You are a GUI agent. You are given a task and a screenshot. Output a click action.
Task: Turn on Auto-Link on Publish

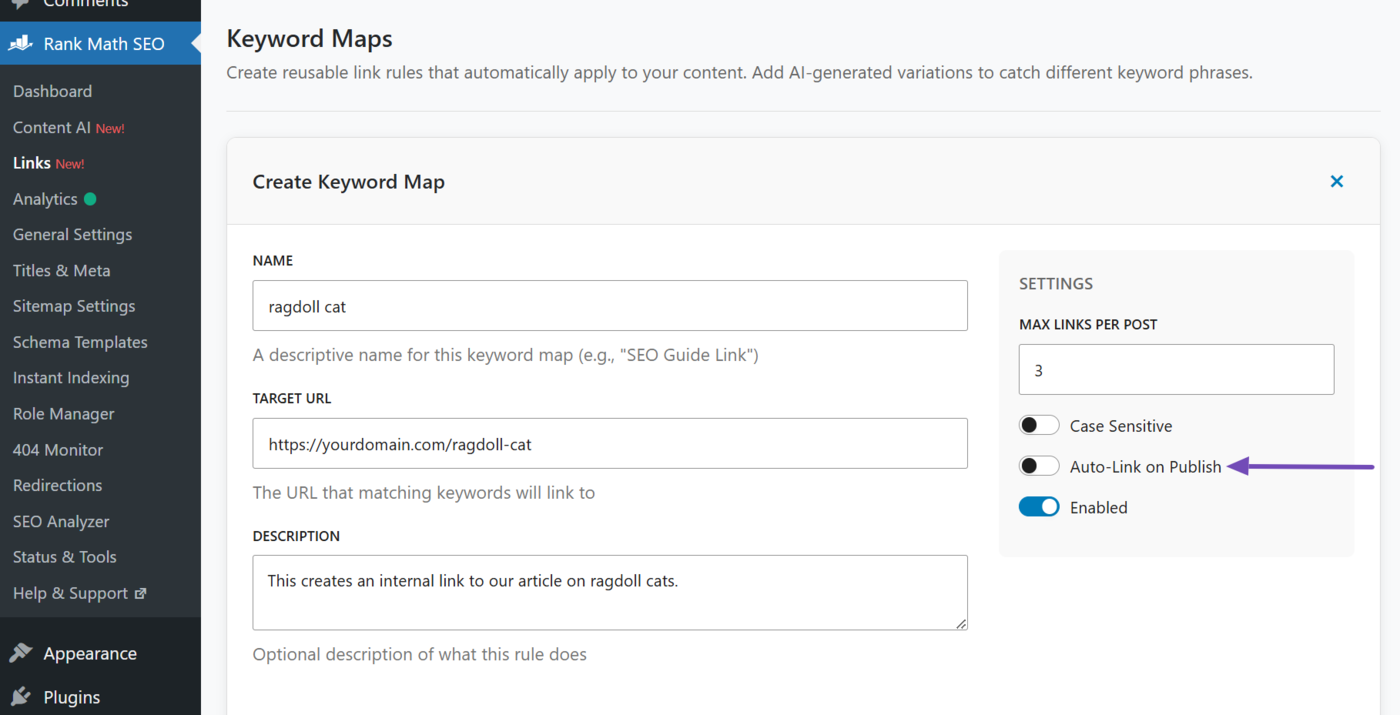click(x=1039, y=465)
